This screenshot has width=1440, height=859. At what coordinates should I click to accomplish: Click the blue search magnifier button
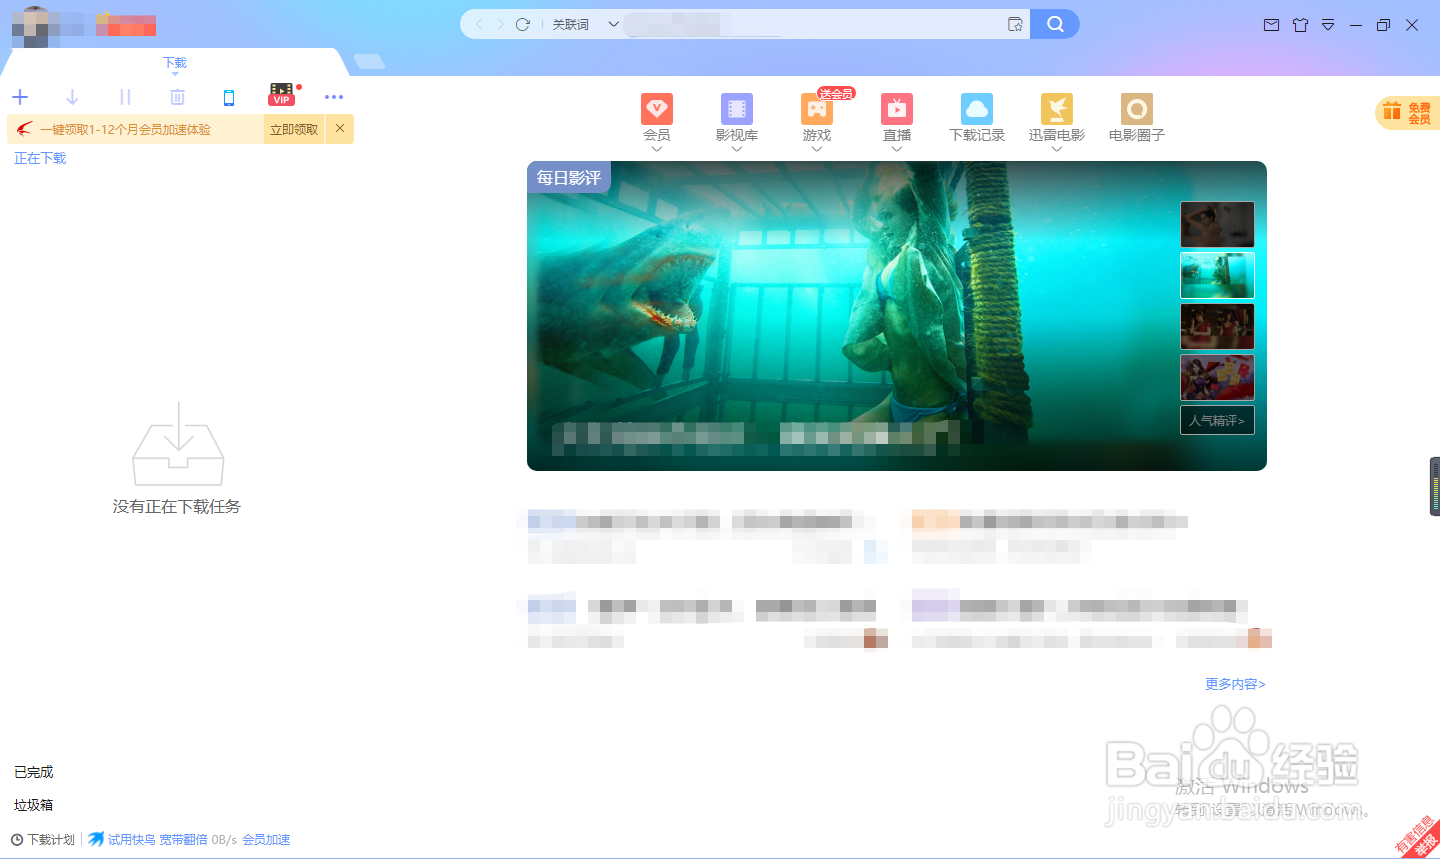[1055, 24]
